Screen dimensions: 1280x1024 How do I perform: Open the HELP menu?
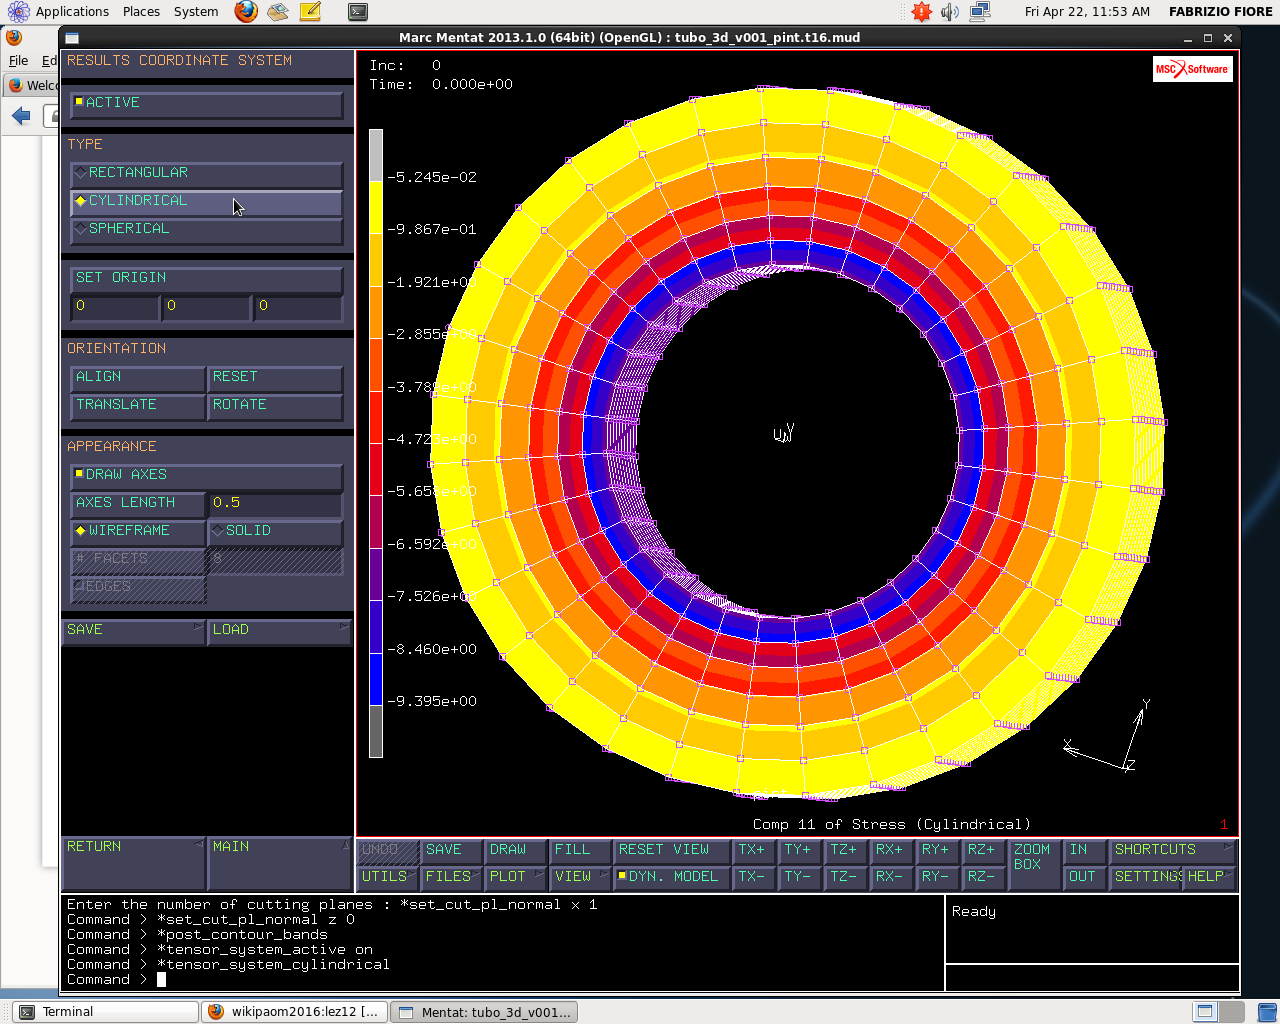coord(1209,877)
